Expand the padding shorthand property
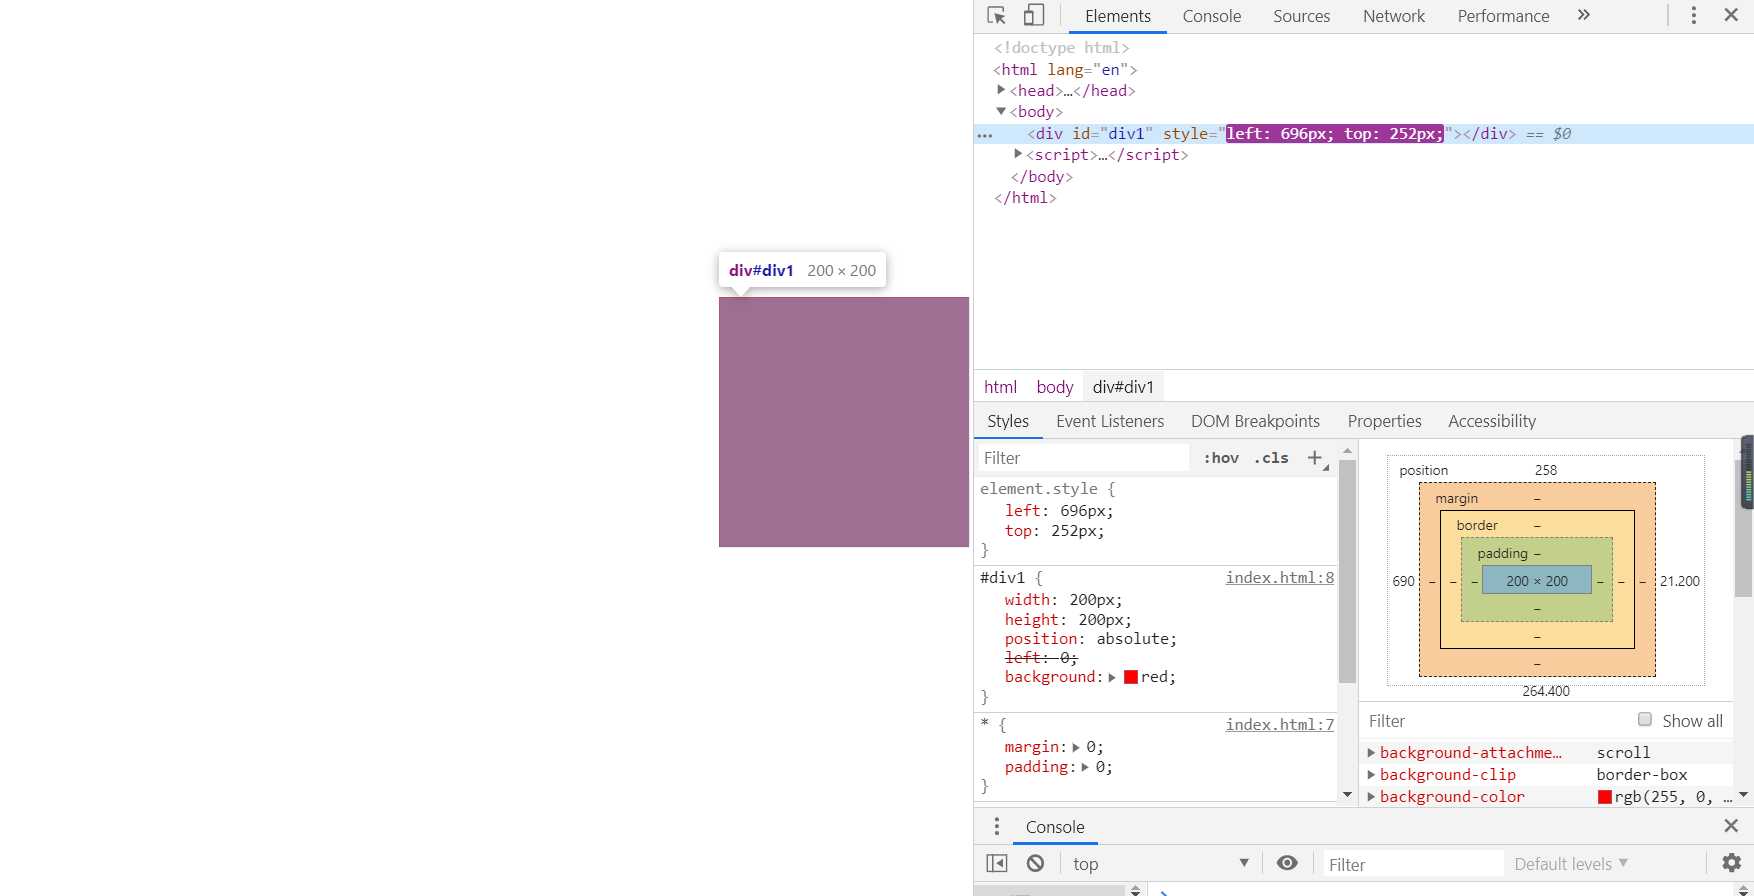The width and height of the screenshot is (1754, 896). [x=1085, y=767]
